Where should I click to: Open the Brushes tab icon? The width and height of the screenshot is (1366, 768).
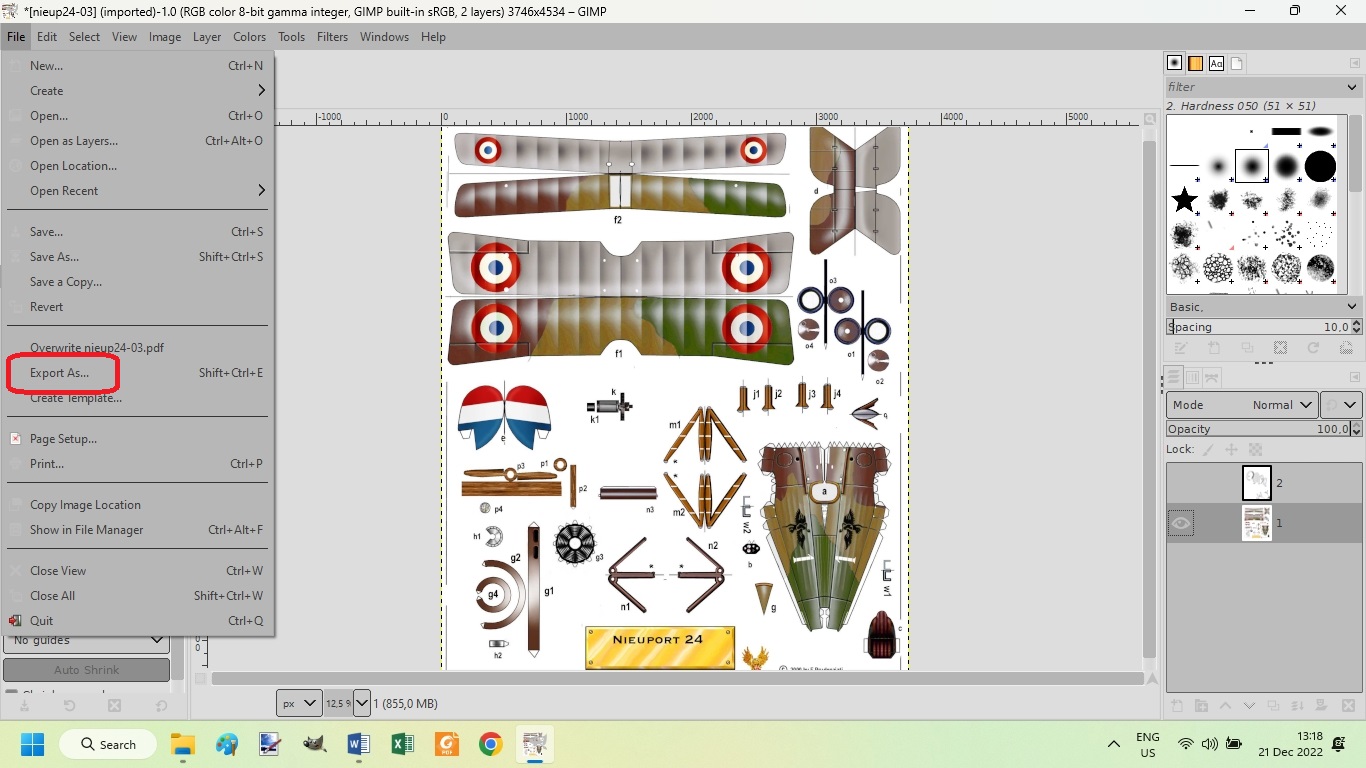1175,63
